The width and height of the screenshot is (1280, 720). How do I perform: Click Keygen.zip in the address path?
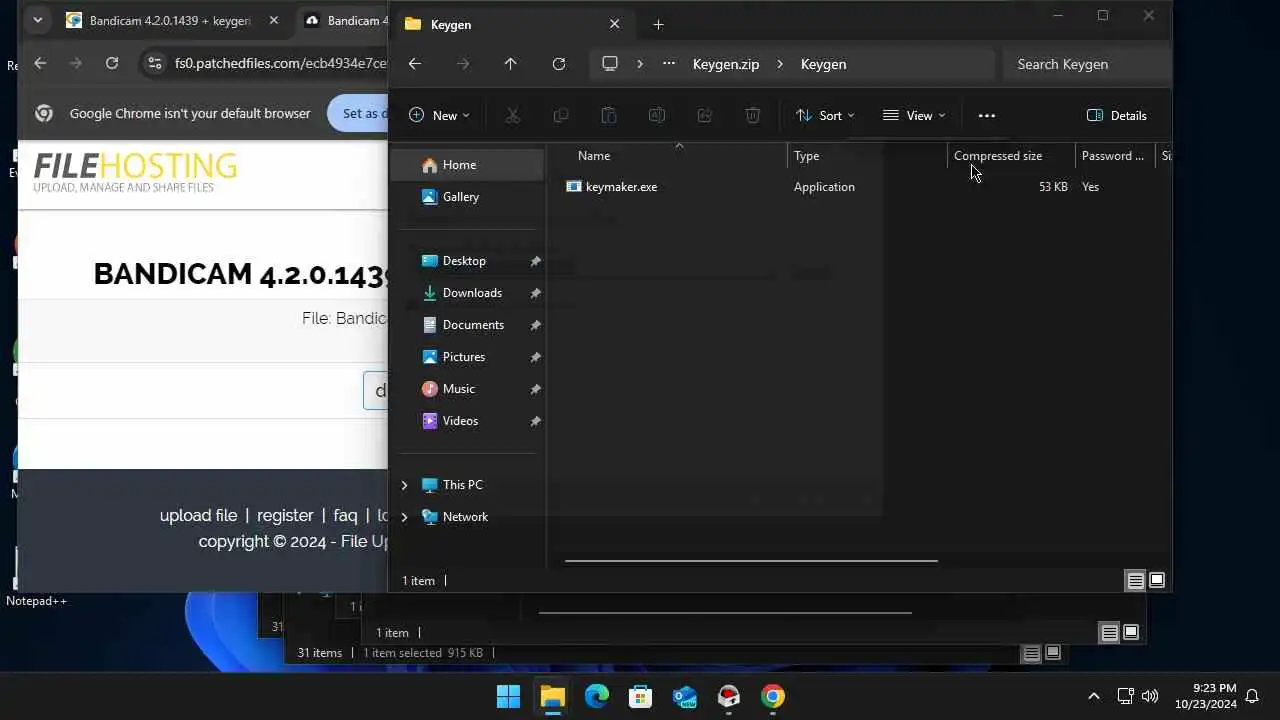click(726, 64)
